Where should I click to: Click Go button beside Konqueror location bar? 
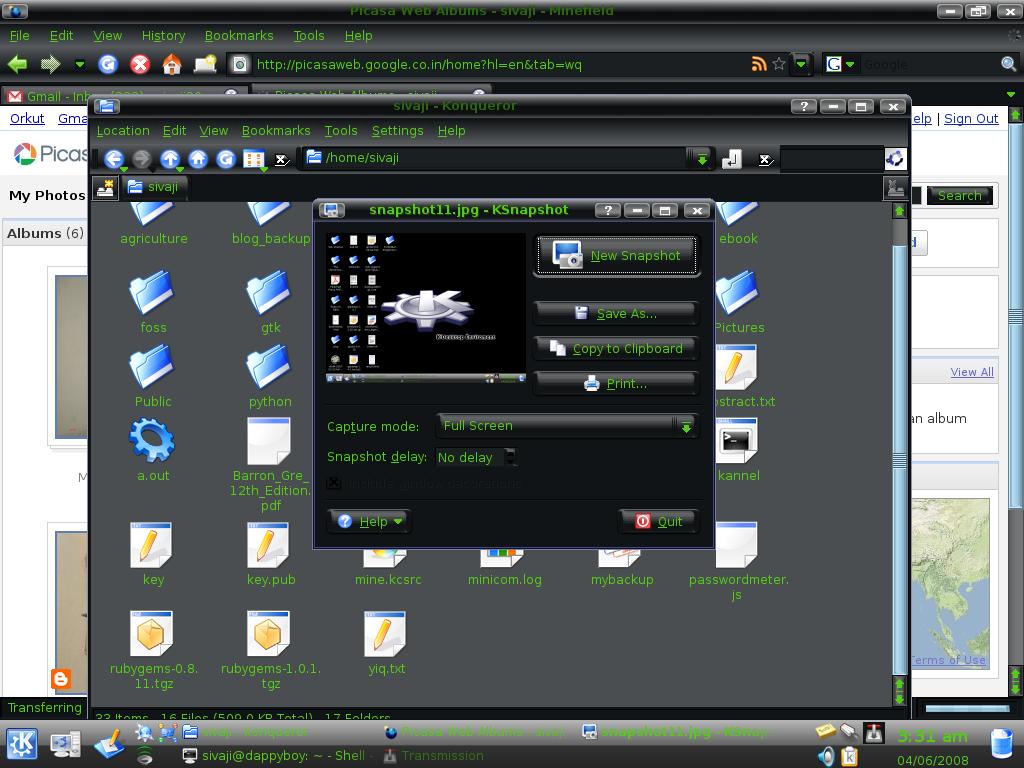[731, 159]
